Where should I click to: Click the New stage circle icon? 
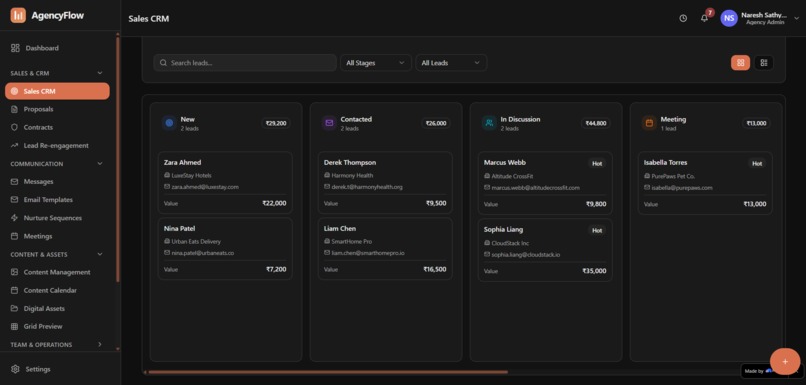point(169,123)
